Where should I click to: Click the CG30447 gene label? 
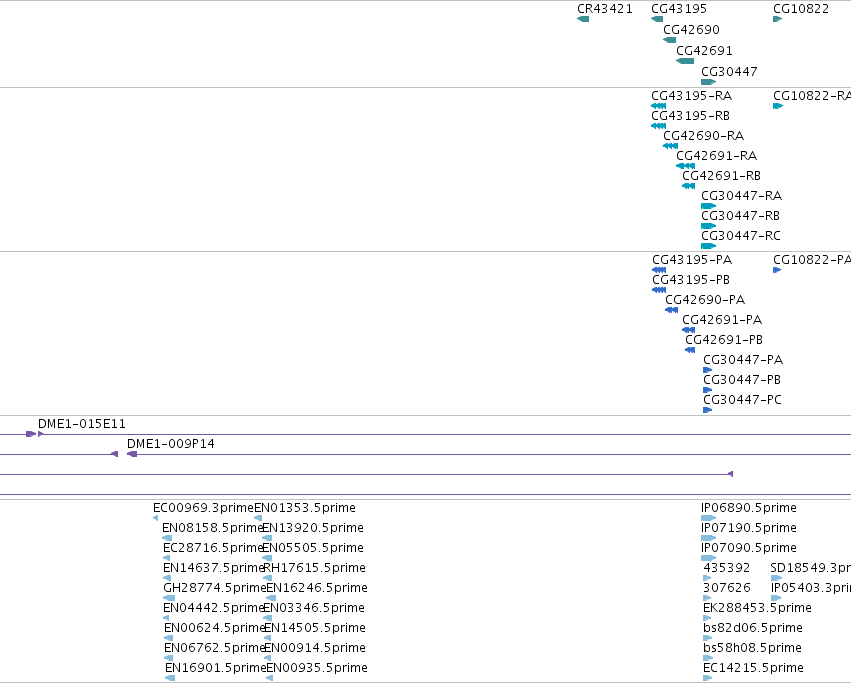(729, 72)
